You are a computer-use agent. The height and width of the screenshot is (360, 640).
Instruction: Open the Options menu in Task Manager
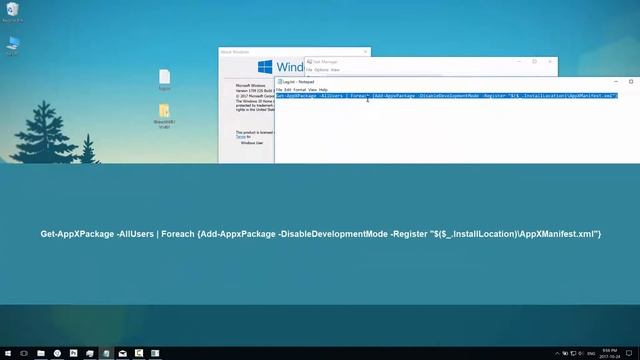pyautogui.click(x=322, y=70)
